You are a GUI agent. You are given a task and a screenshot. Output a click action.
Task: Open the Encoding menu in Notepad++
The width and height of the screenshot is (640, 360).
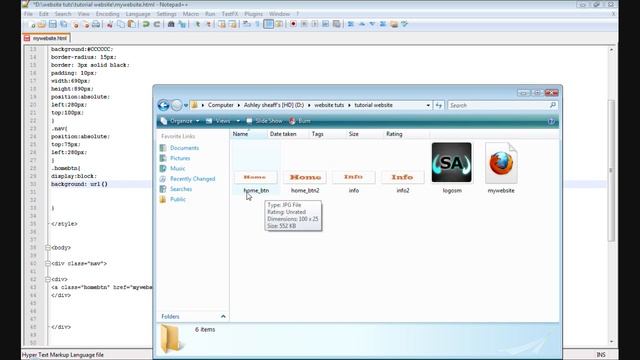click(107, 14)
